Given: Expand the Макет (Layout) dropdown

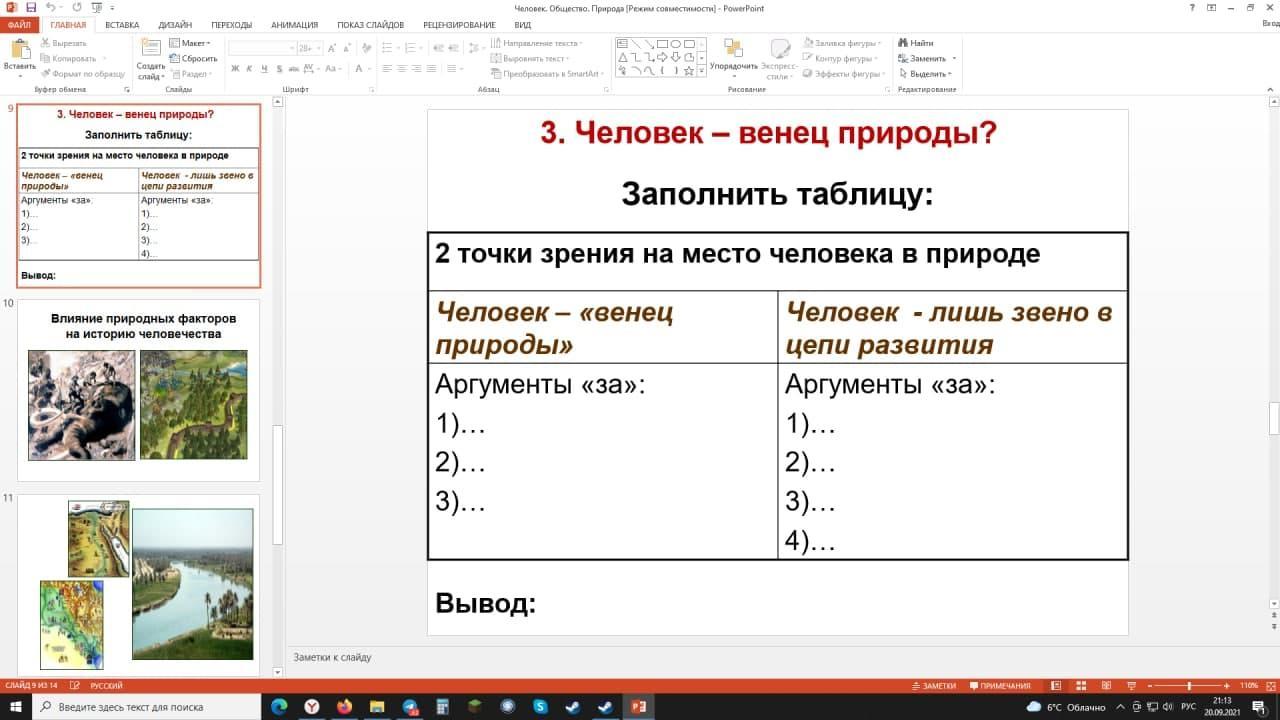Looking at the screenshot, I should click(192, 43).
